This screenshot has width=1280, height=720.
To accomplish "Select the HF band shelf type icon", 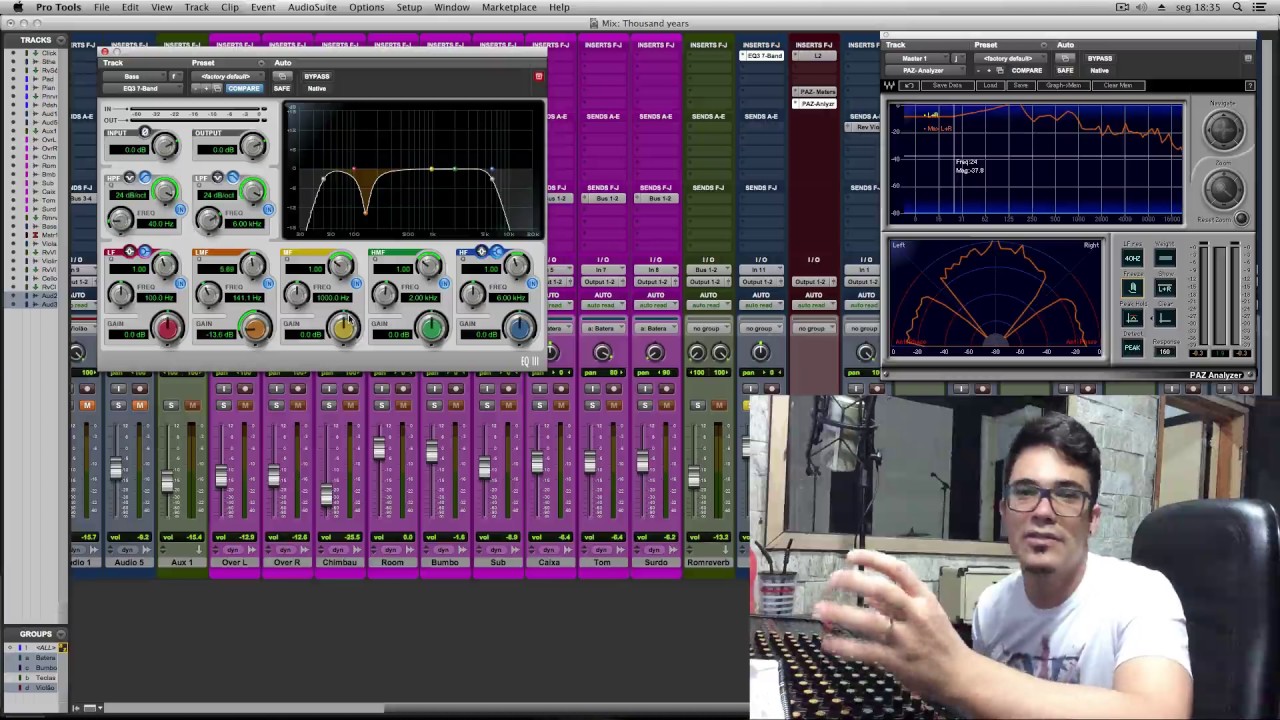I will [x=496, y=251].
